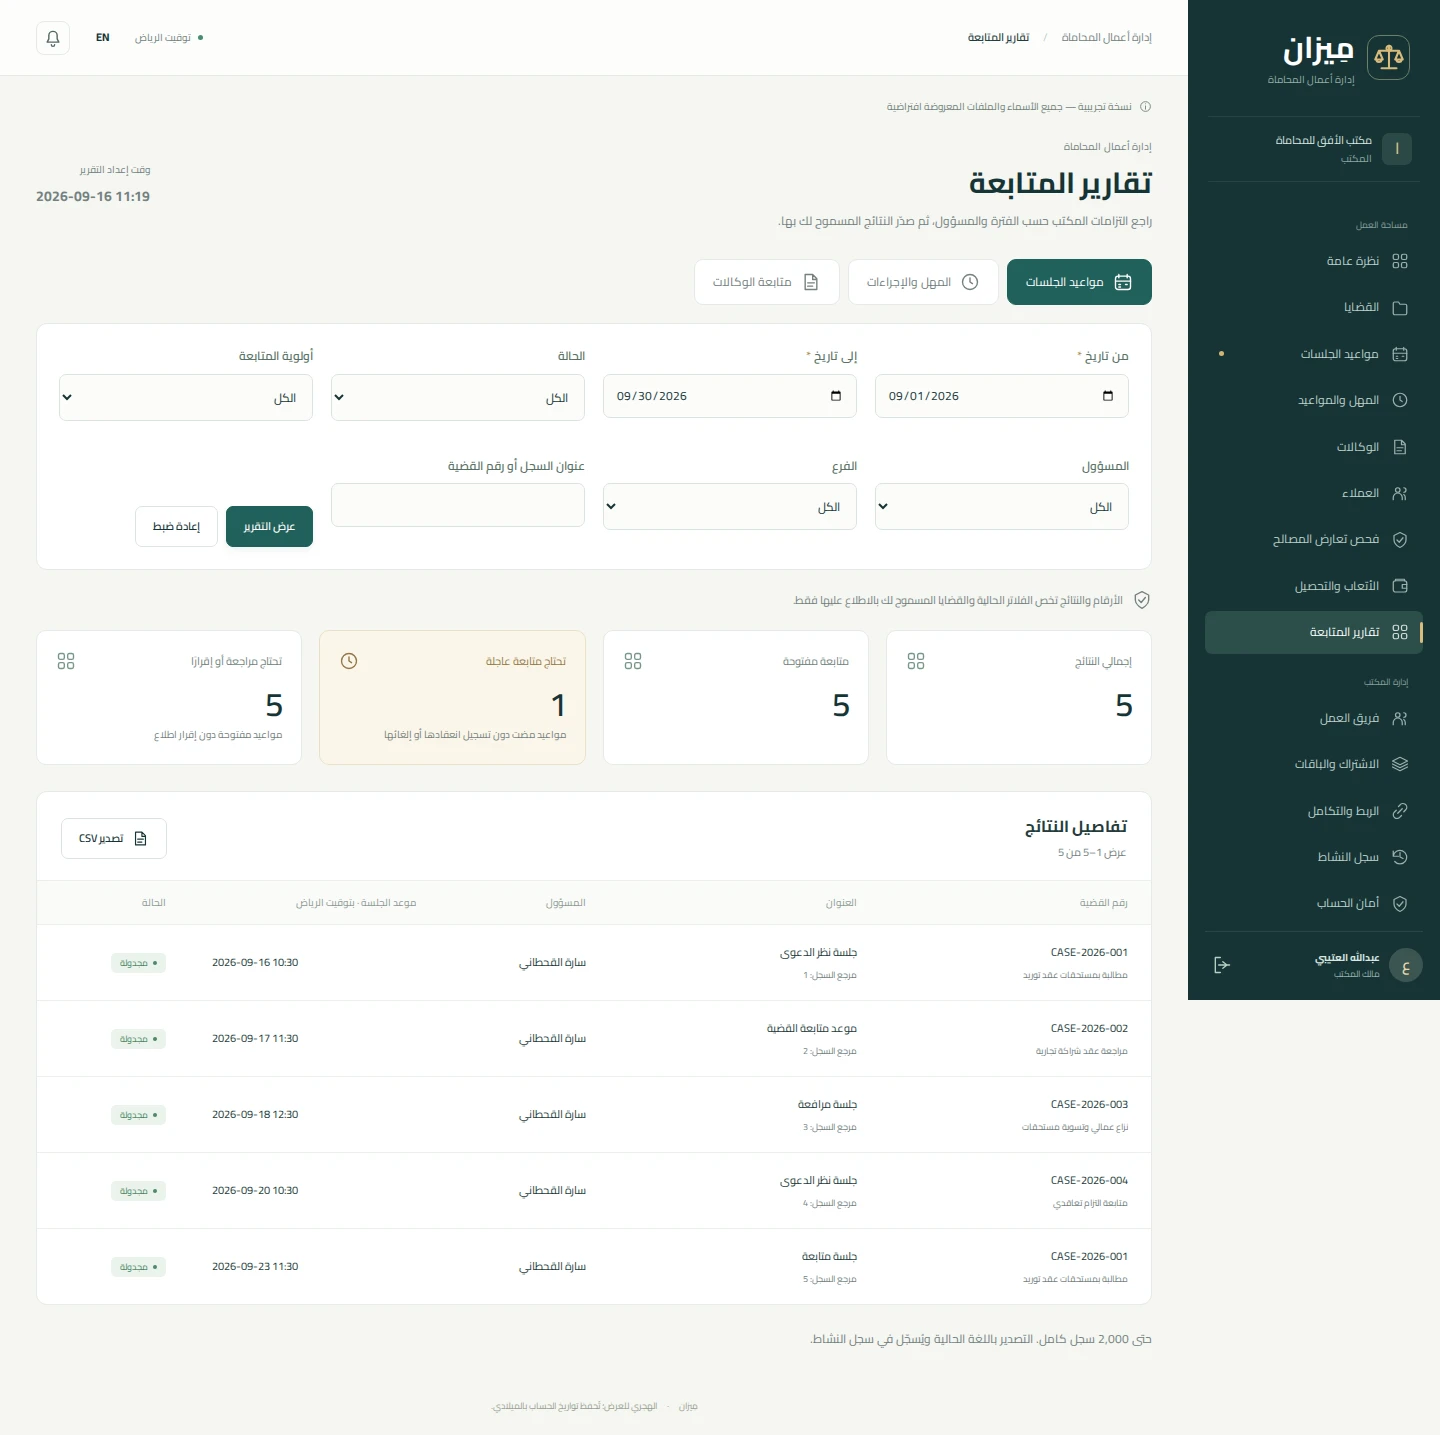Open الربط والتكامل link item
1440x1435 pixels.
pyautogui.click(x=1313, y=811)
